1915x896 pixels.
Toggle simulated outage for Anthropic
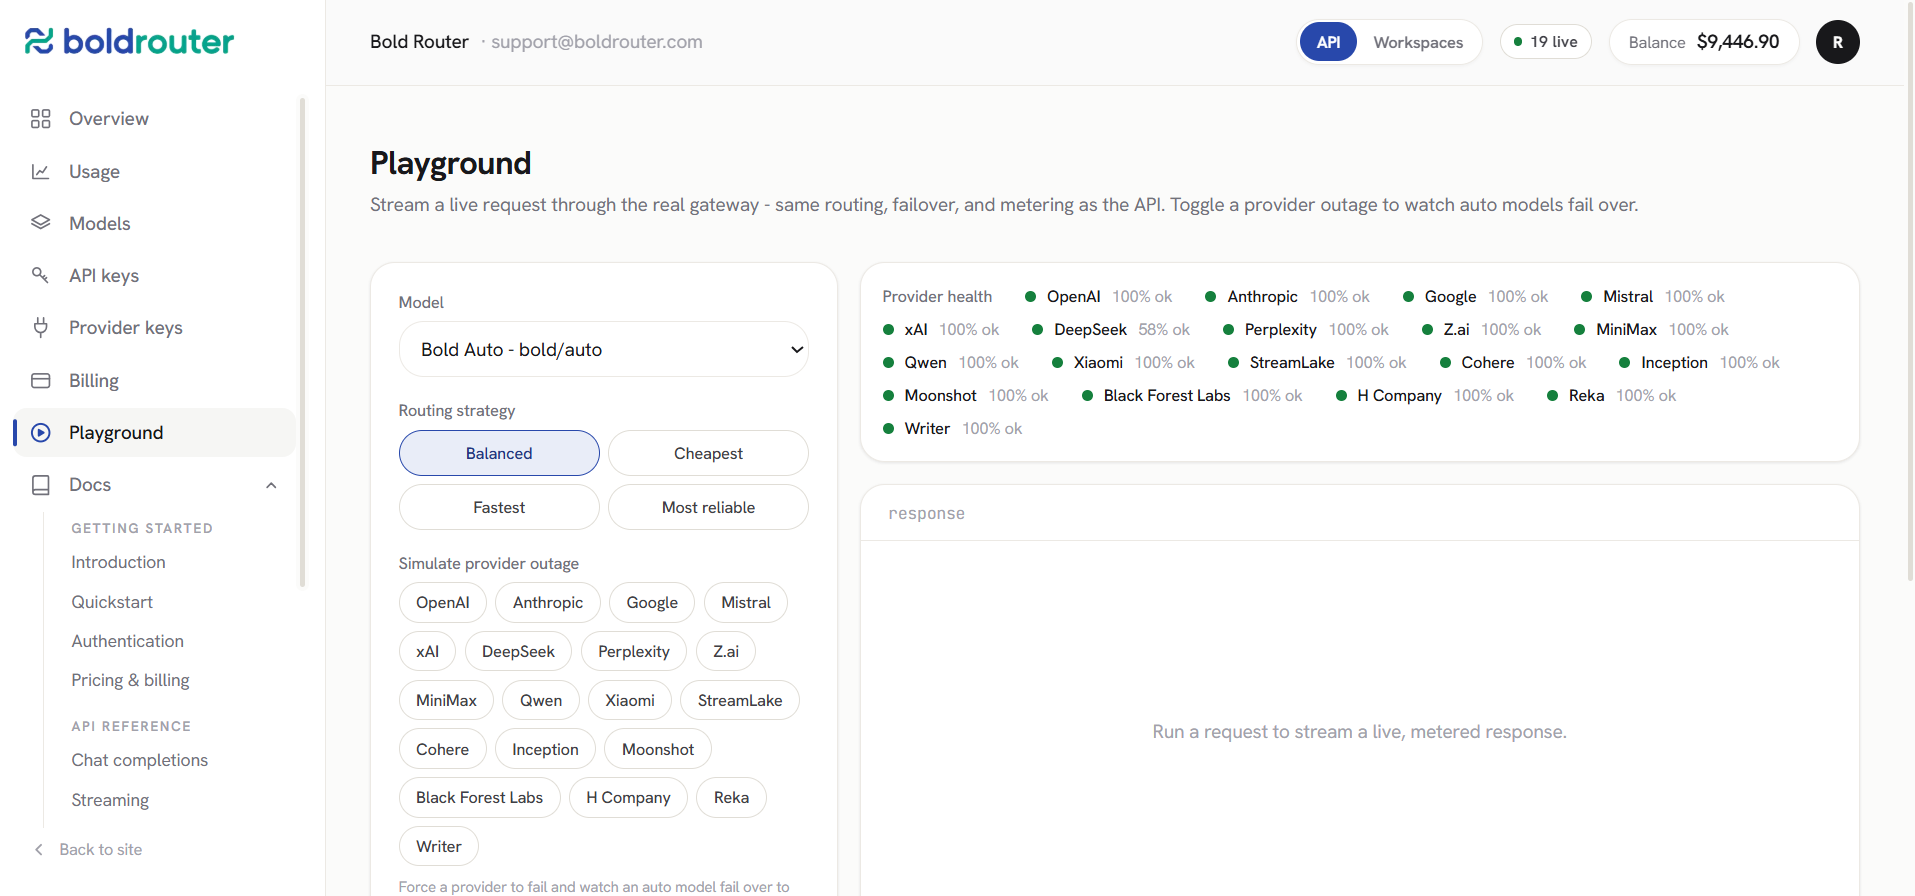(548, 602)
